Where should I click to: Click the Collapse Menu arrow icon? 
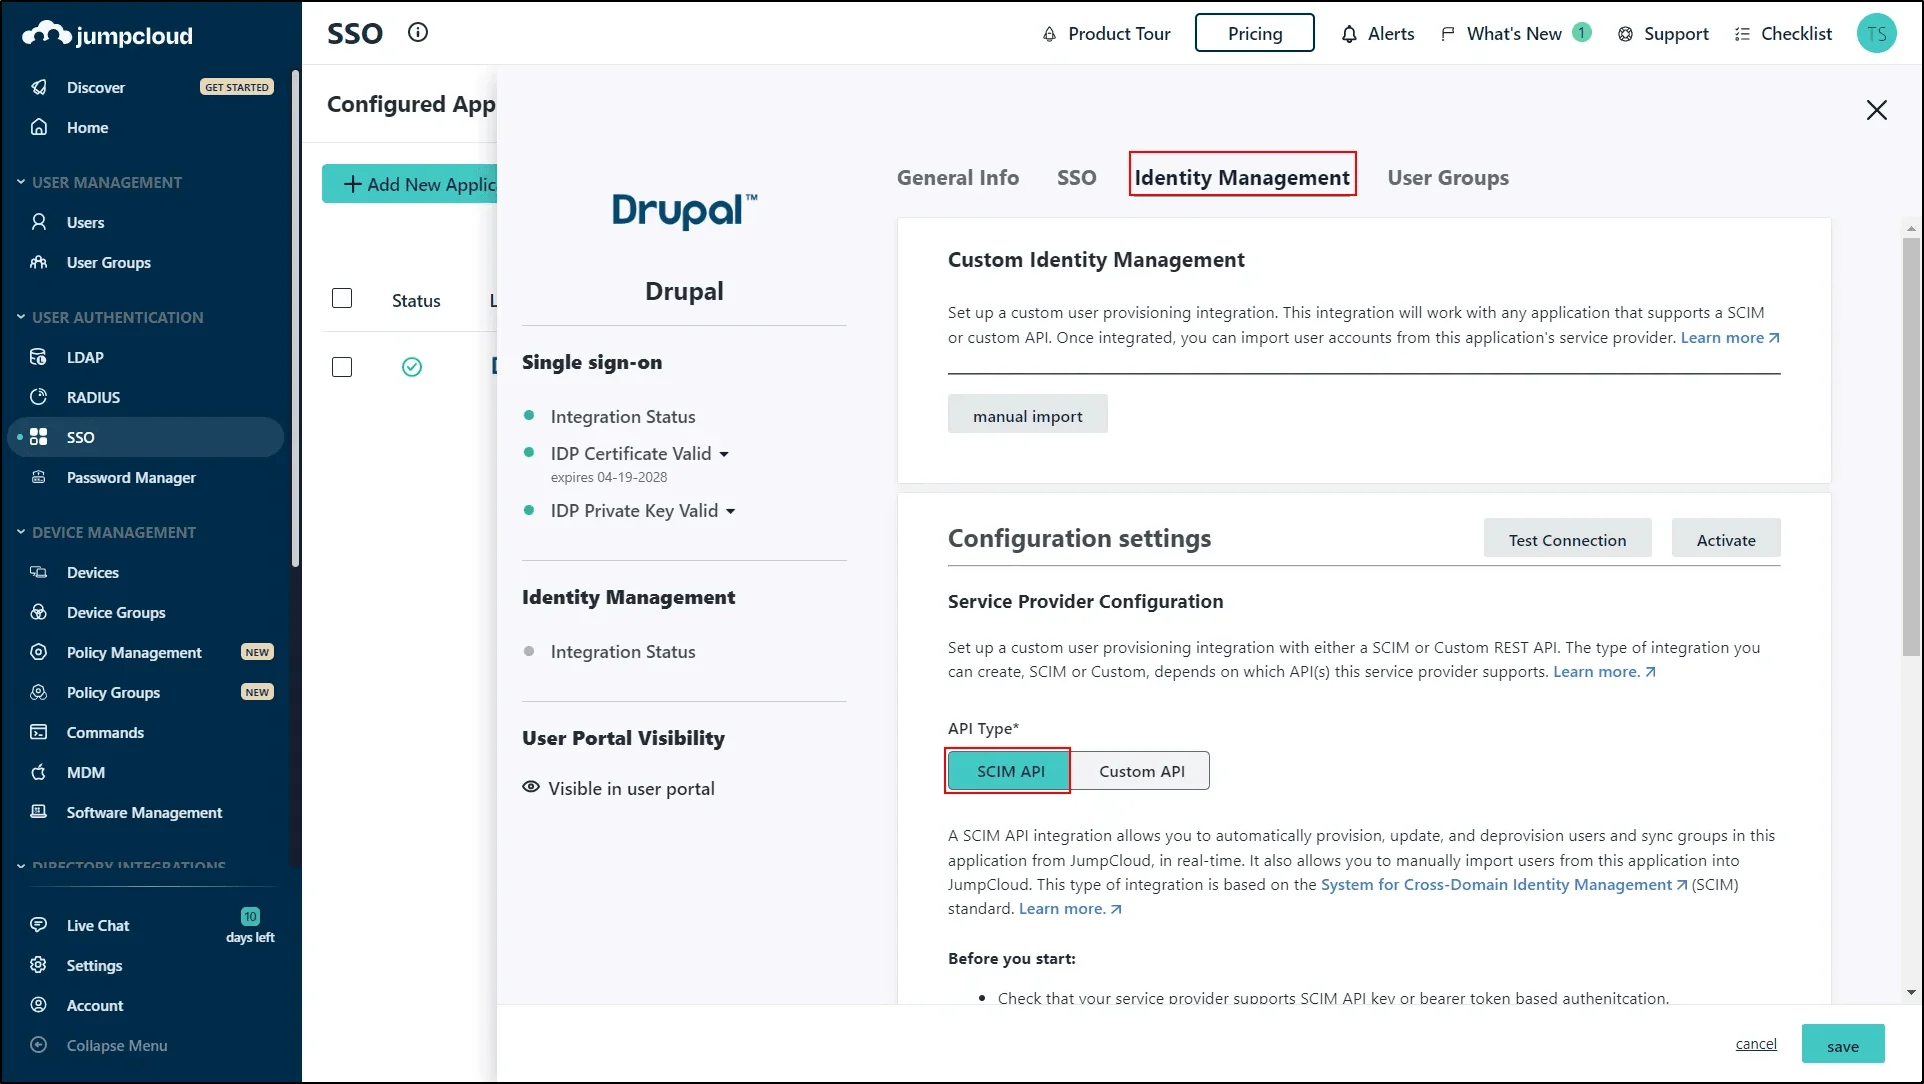[39, 1045]
